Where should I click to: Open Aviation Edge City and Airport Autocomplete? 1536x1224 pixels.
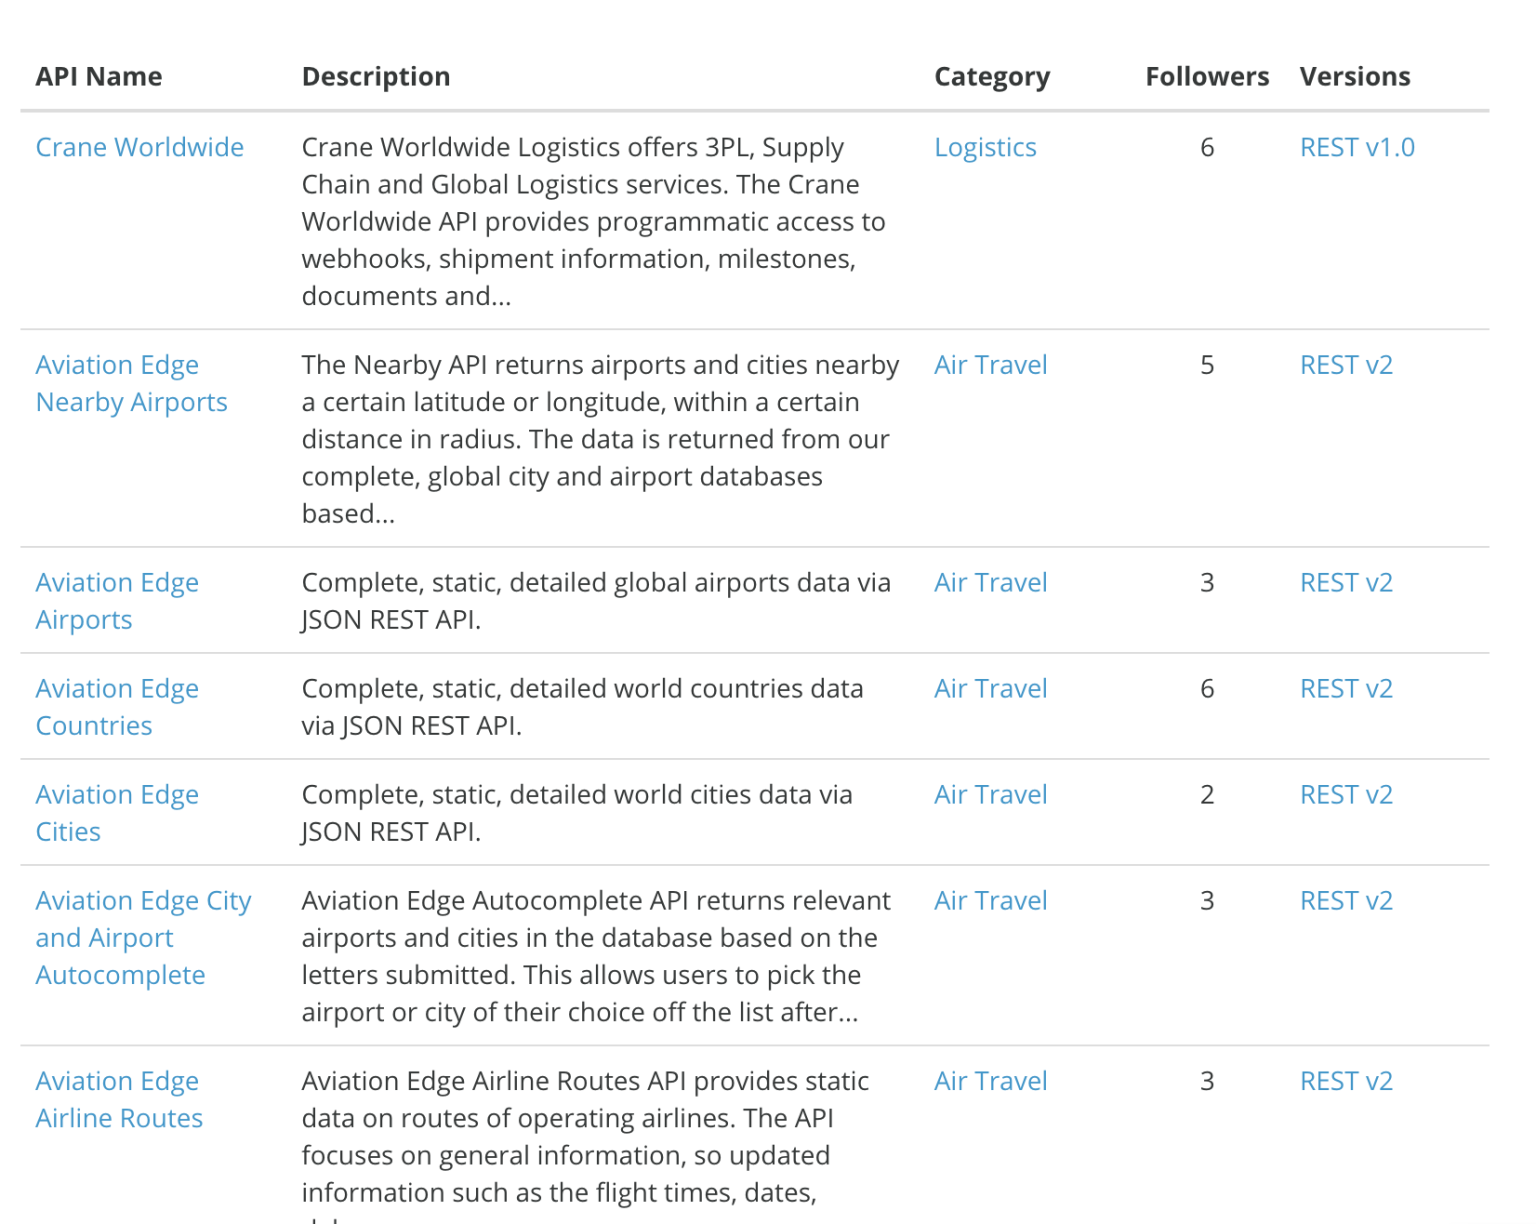tap(143, 938)
